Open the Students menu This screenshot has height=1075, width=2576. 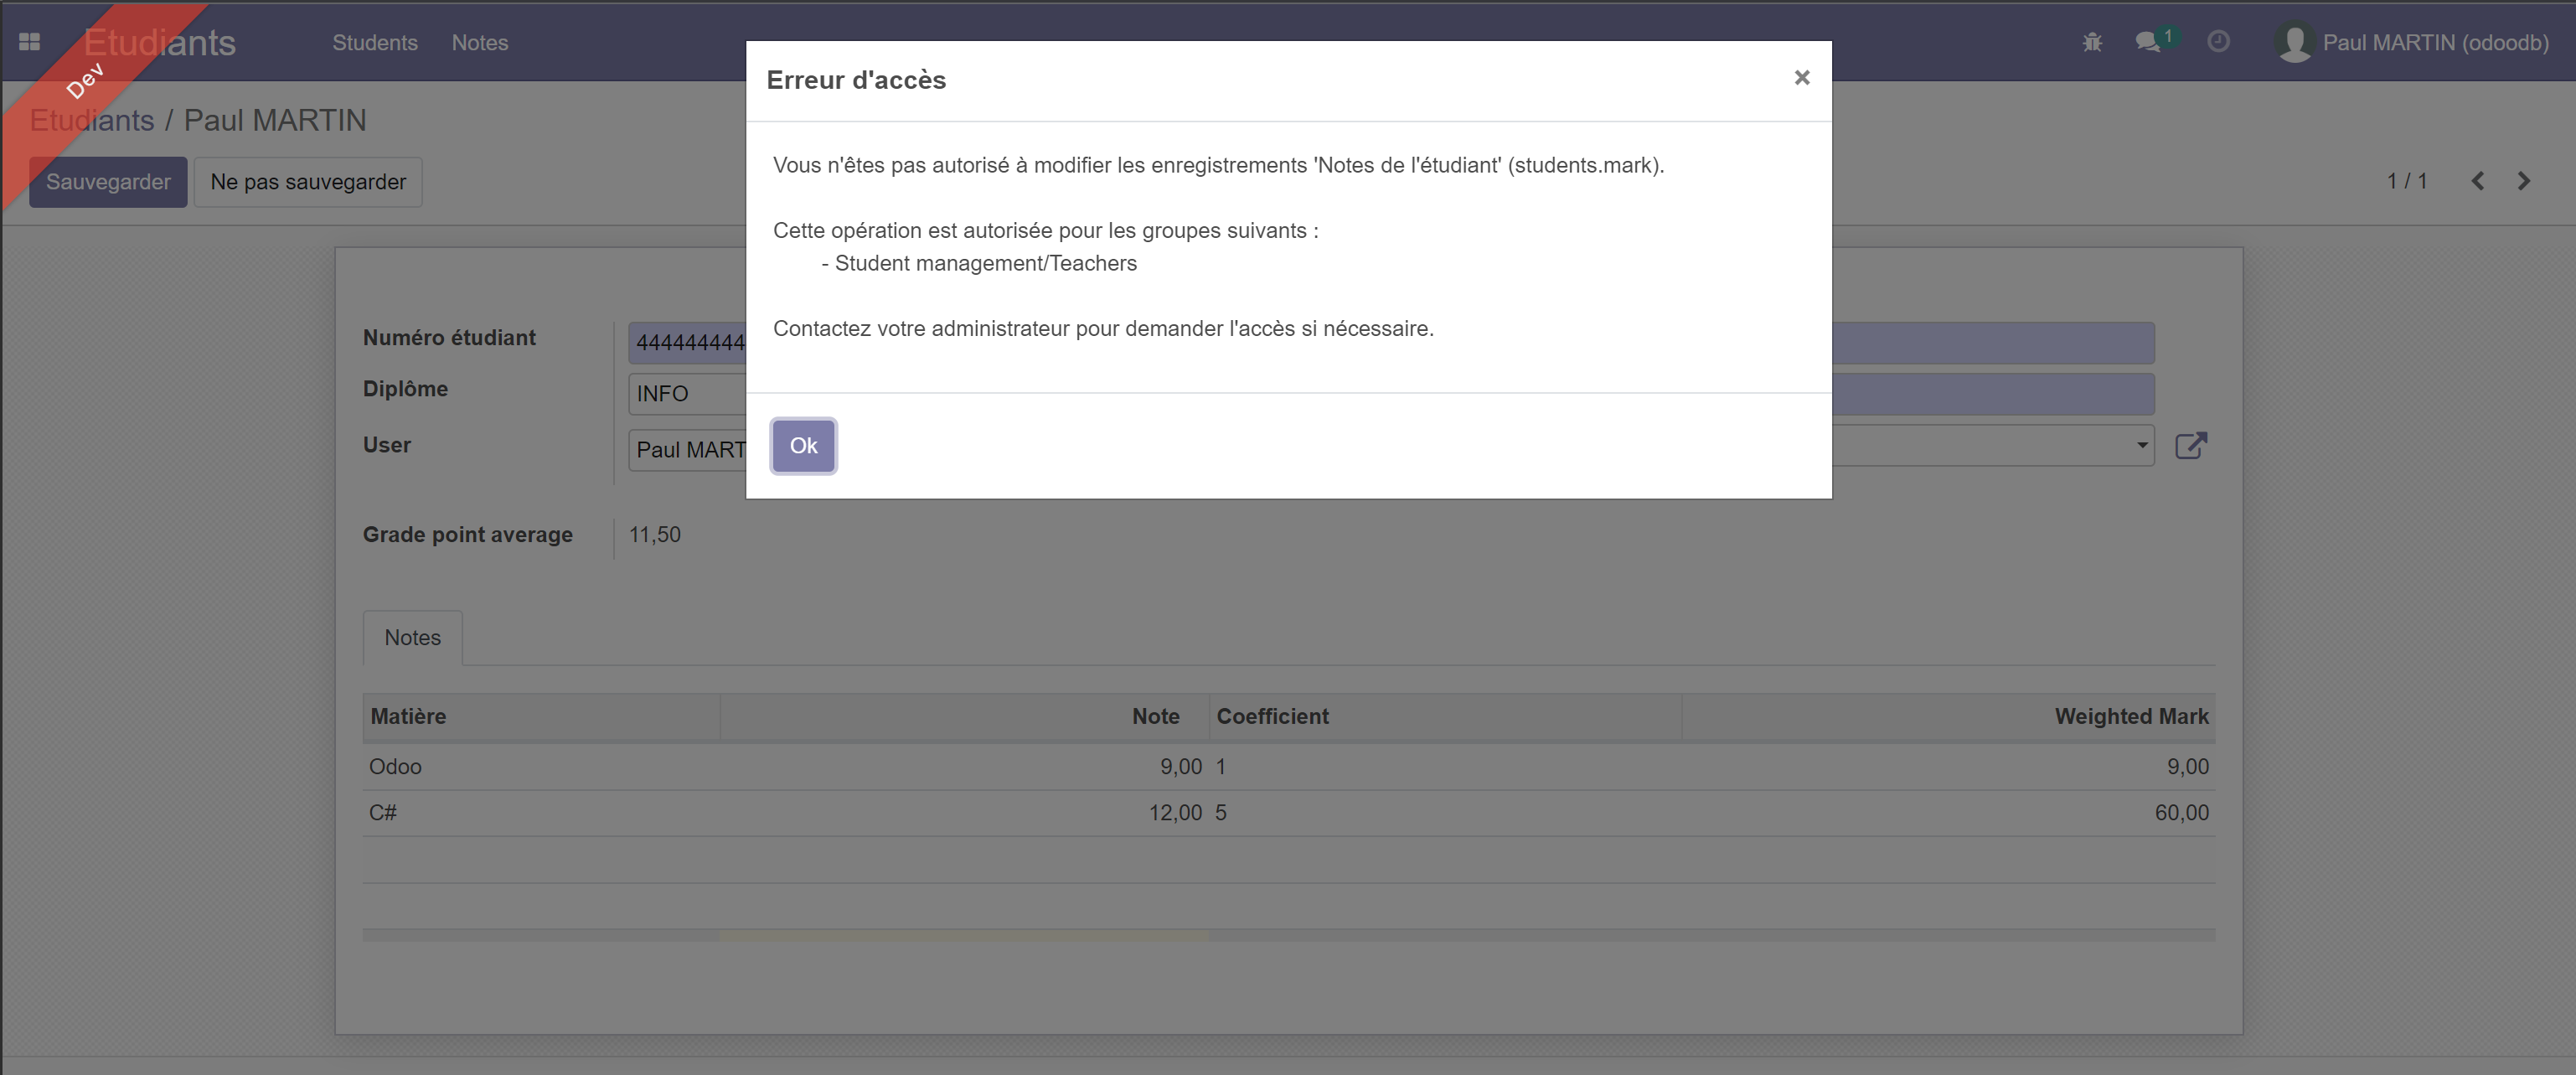click(x=375, y=42)
